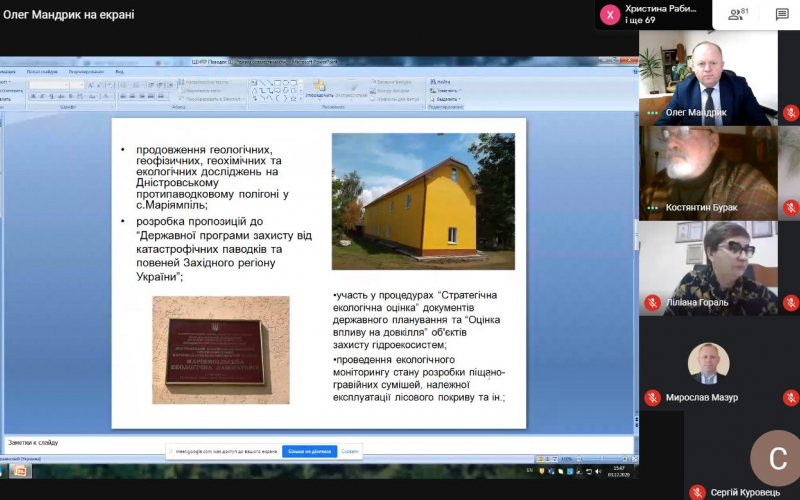Click PowerPoint icon in Windows taskbar

(x=20, y=471)
